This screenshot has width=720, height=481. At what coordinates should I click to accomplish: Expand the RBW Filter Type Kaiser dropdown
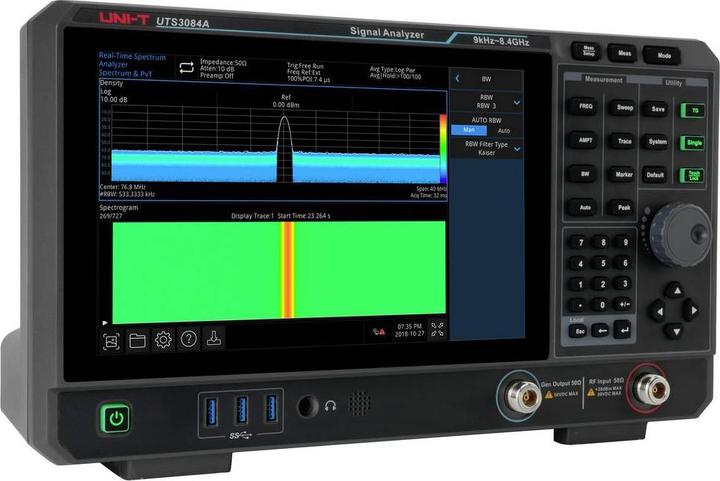click(x=486, y=148)
